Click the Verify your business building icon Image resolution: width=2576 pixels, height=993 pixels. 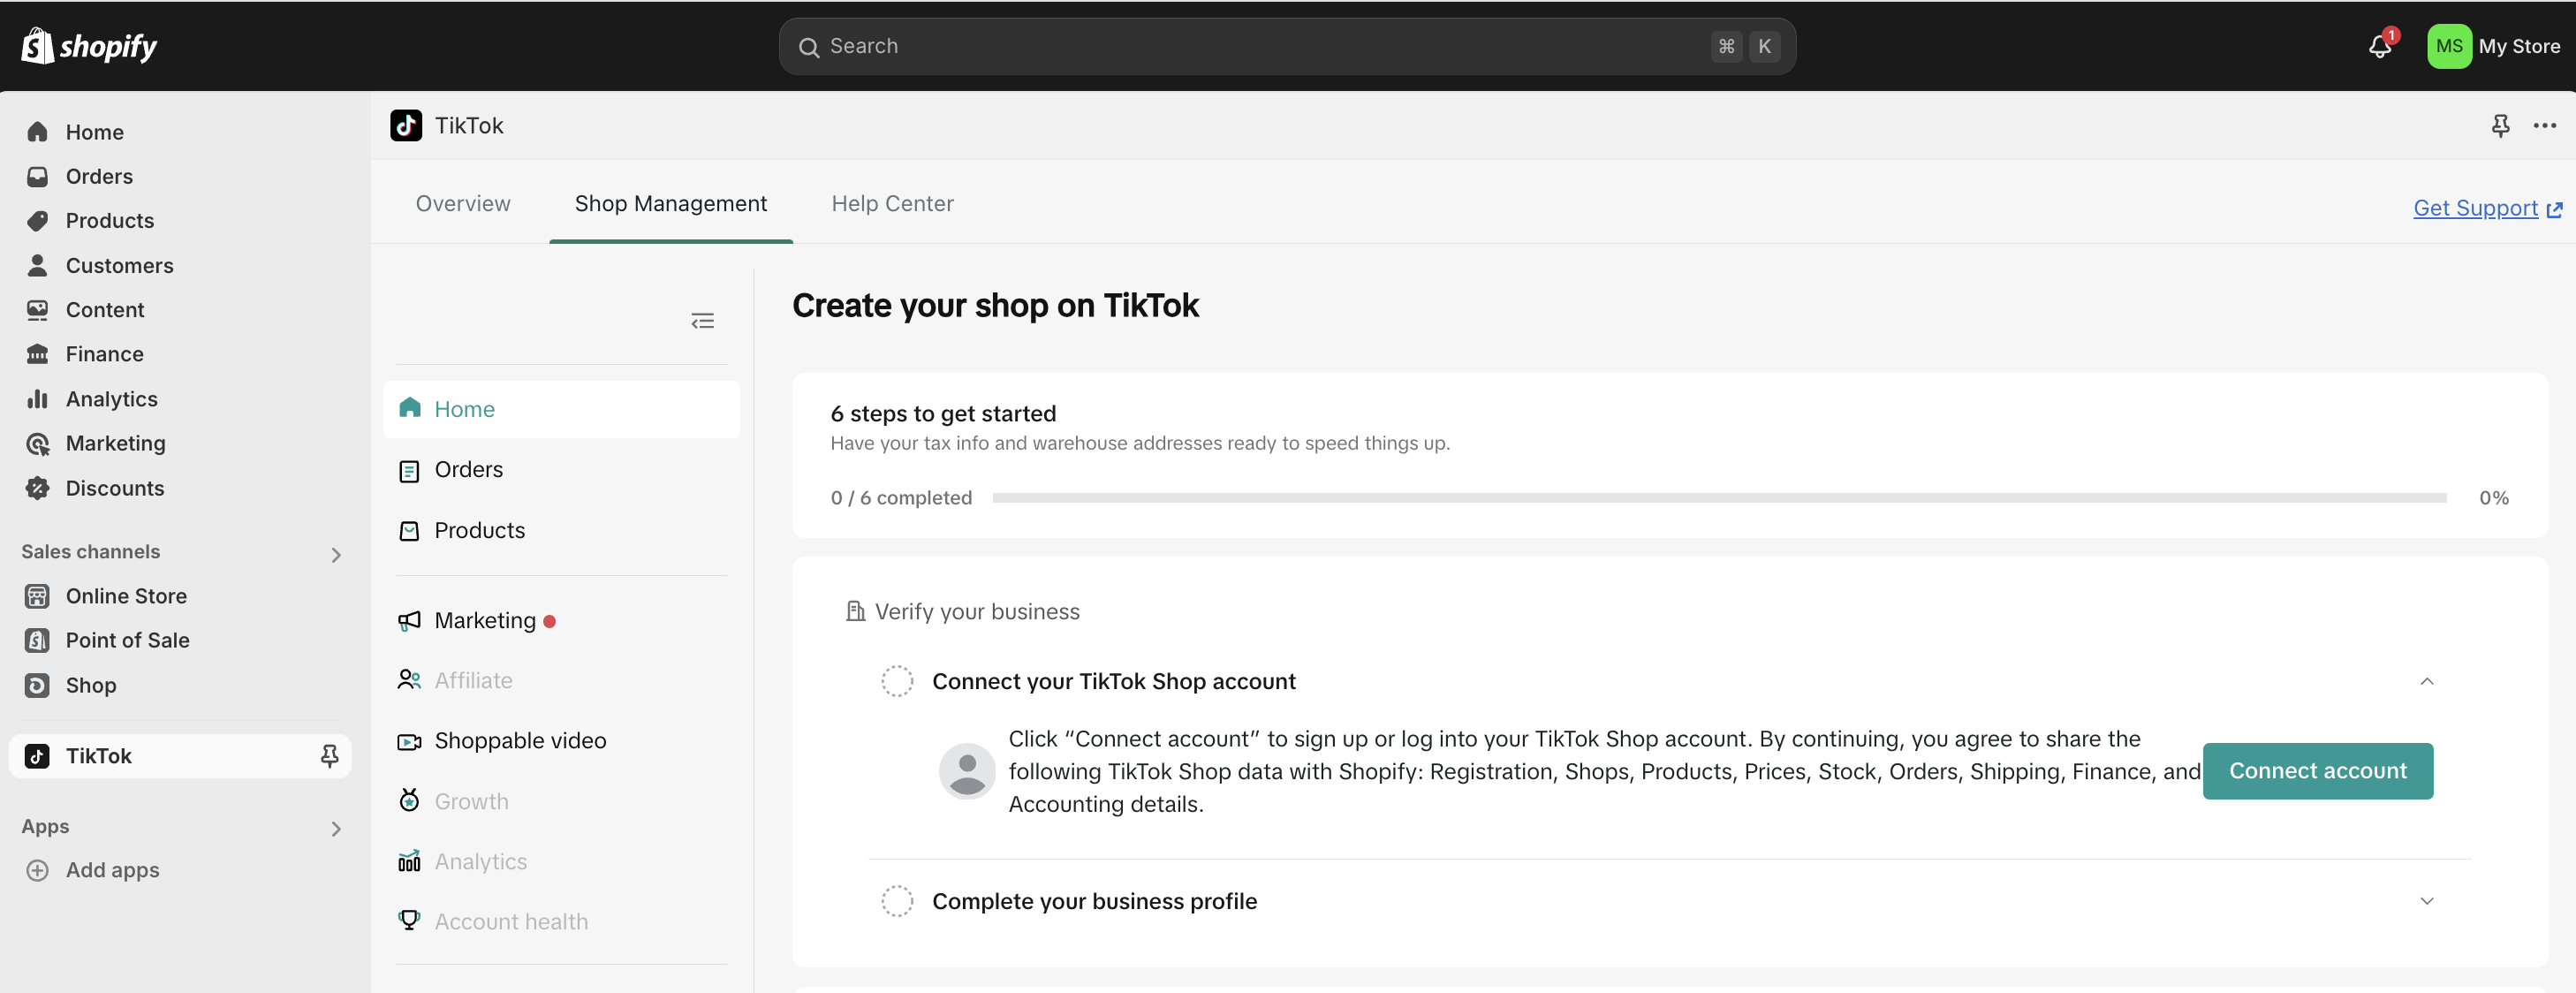pos(855,611)
